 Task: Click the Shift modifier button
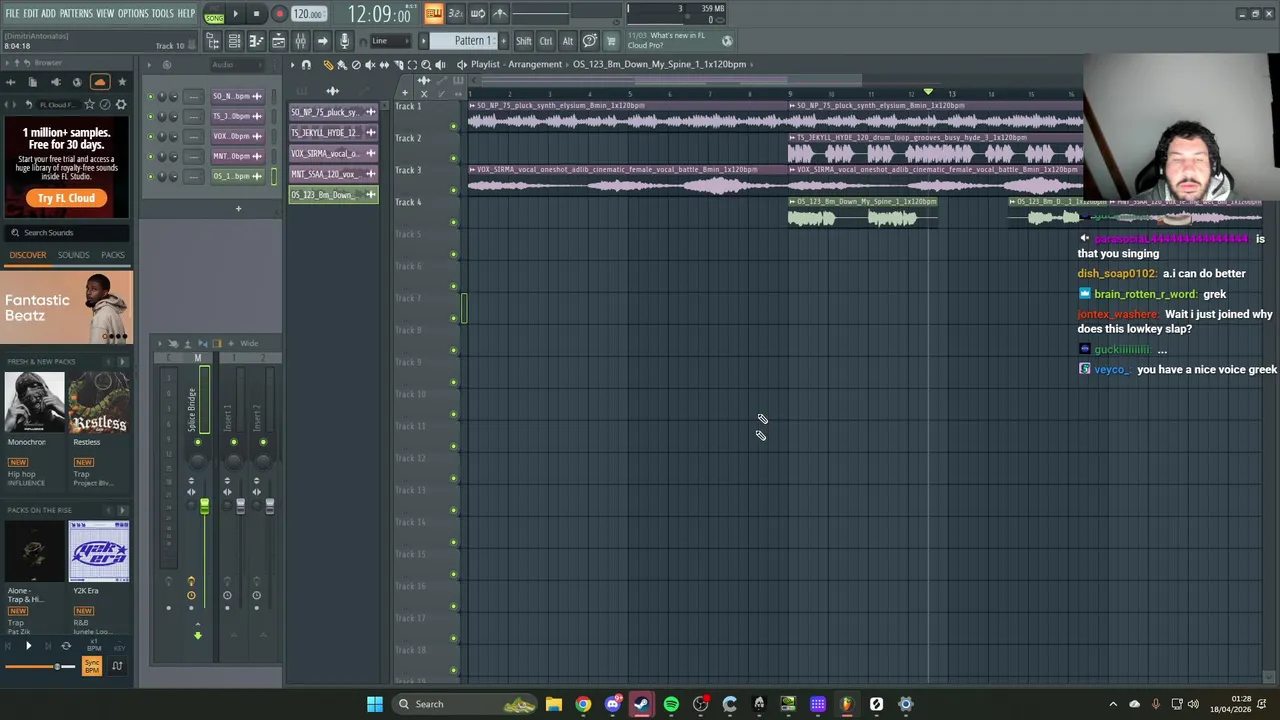click(524, 41)
